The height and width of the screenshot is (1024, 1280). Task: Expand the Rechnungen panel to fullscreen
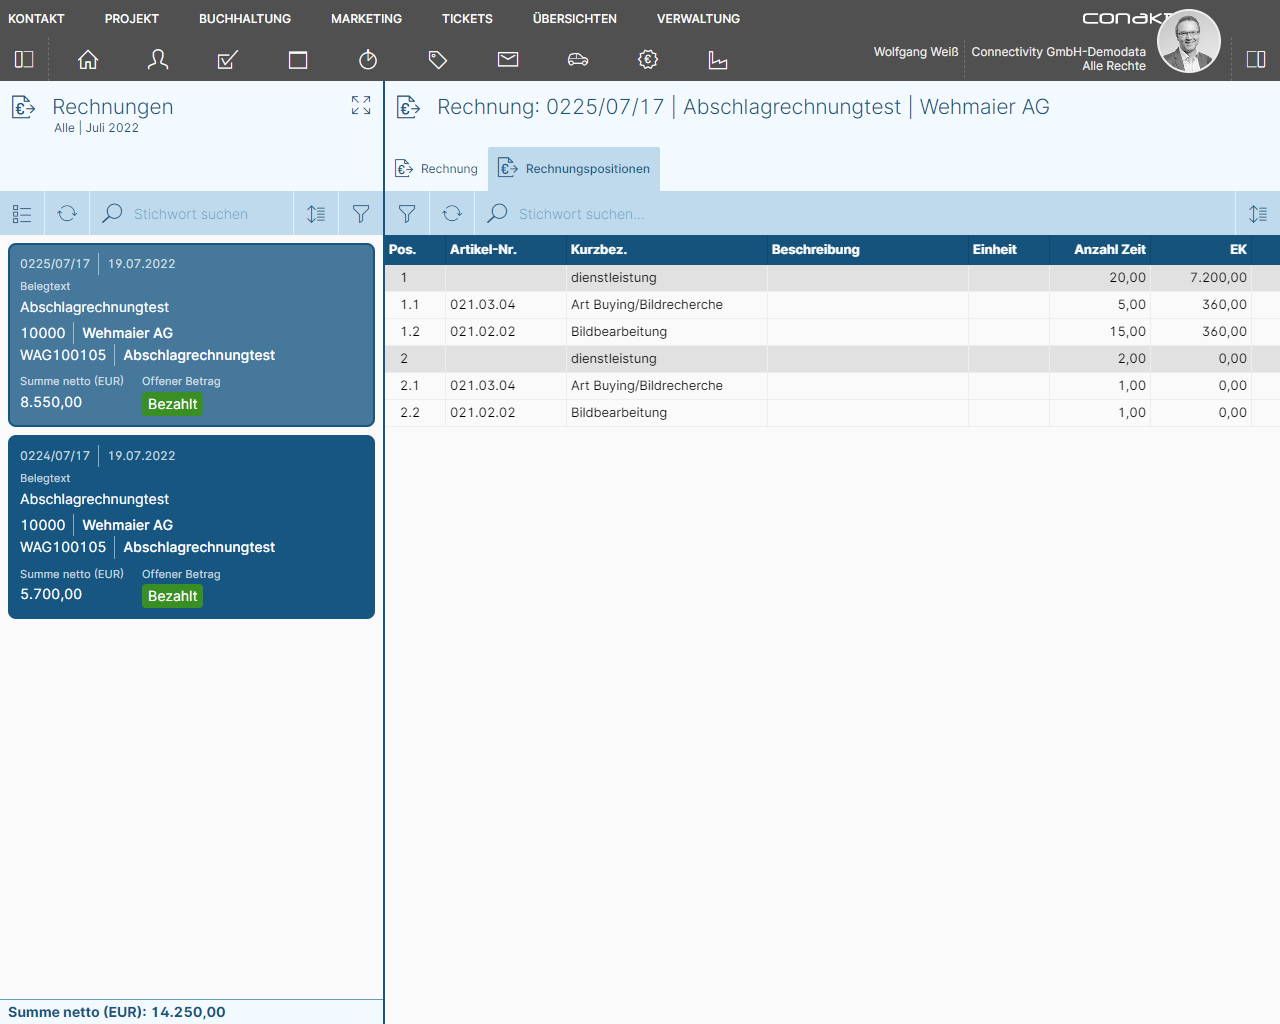point(361,105)
